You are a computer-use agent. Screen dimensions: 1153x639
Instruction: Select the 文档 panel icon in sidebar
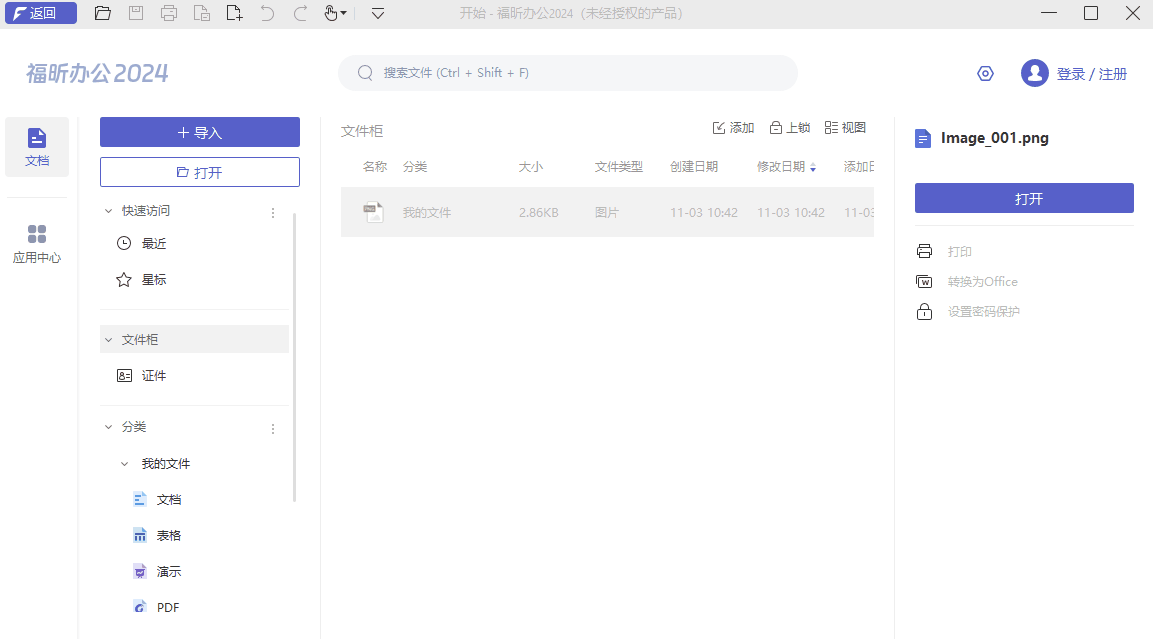[x=37, y=146]
